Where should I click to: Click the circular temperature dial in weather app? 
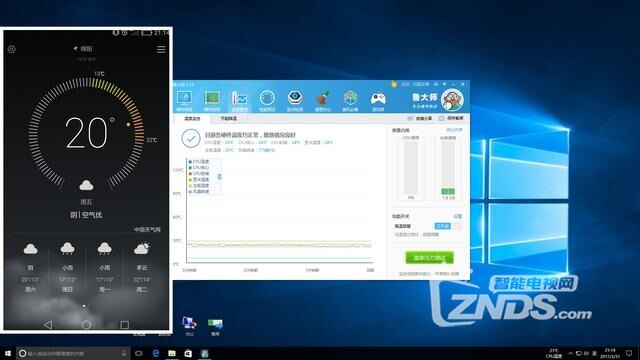point(86,133)
